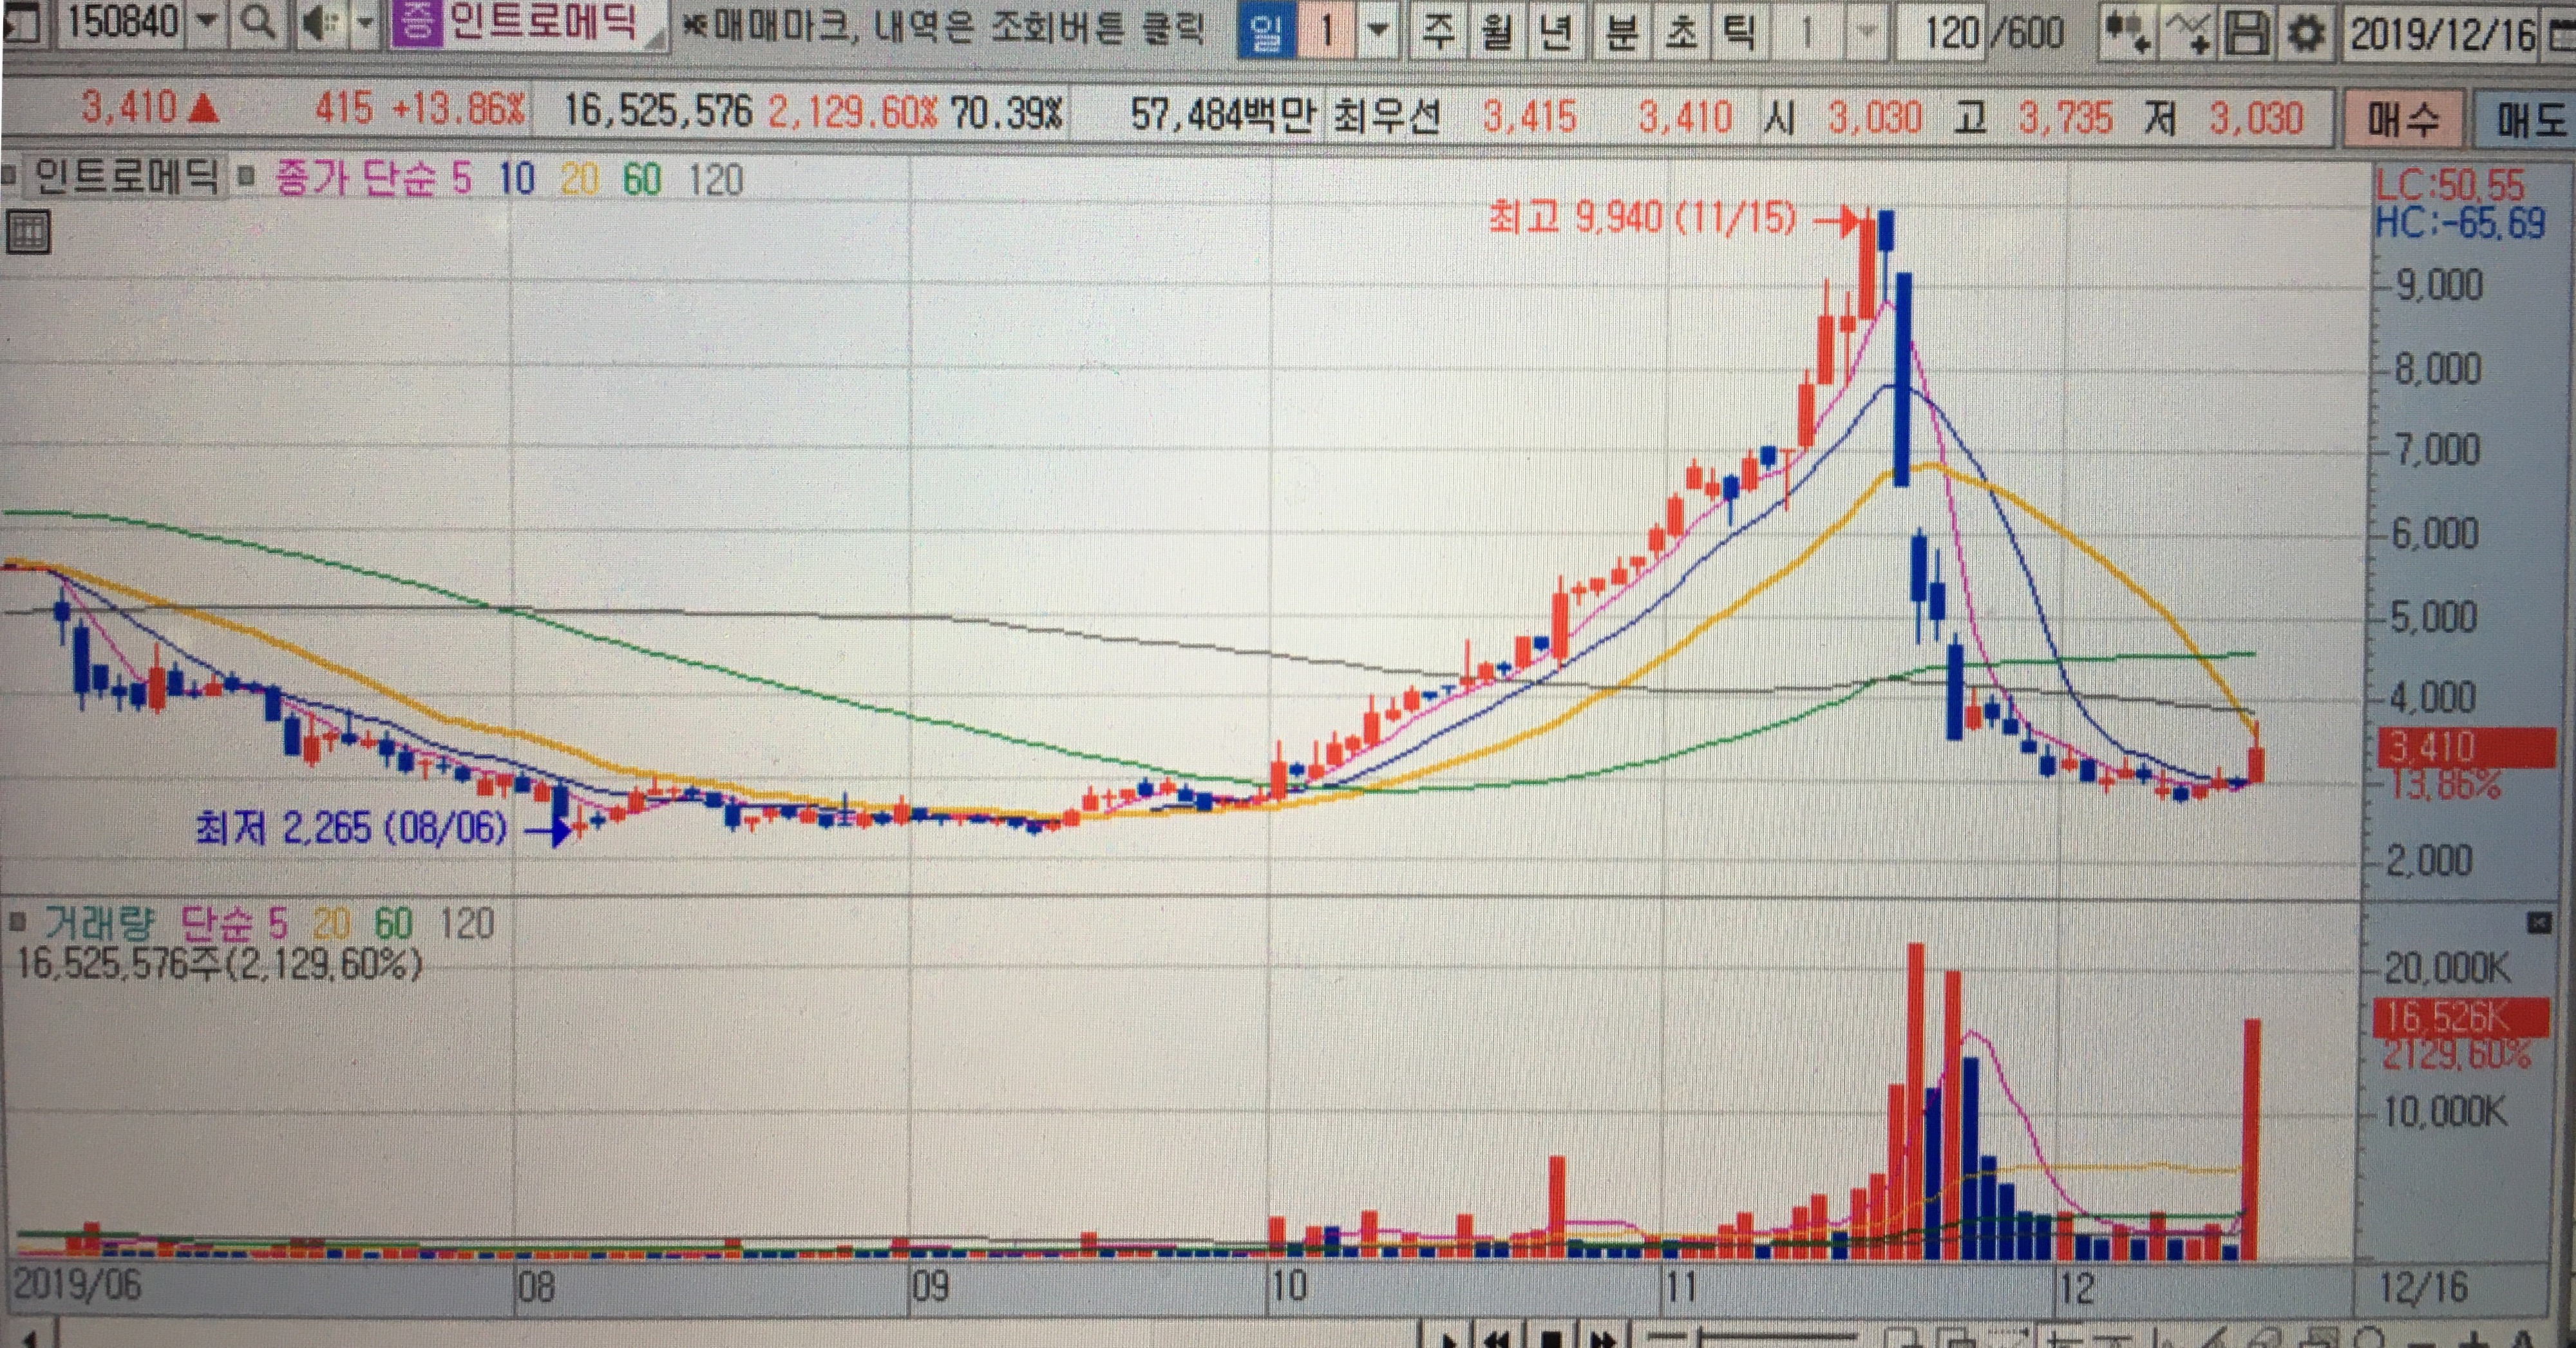The image size is (2576, 1348).
Task: Open the period multiplier dropdown next to 일
Action: (1377, 31)
